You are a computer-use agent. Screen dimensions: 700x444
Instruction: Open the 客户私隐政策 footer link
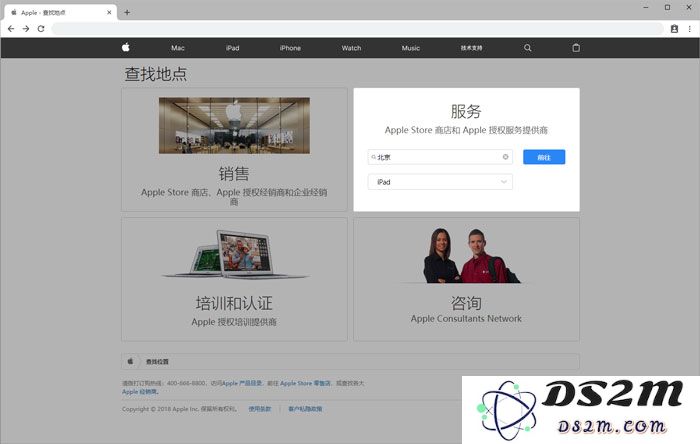click(305, 409)
